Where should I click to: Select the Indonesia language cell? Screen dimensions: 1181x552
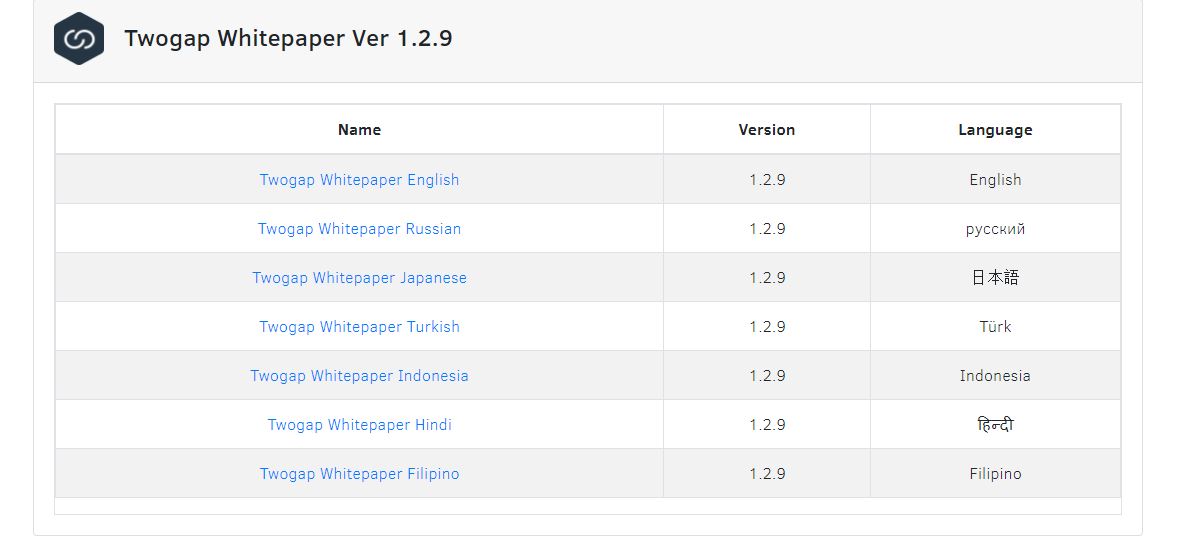[995, 376]
